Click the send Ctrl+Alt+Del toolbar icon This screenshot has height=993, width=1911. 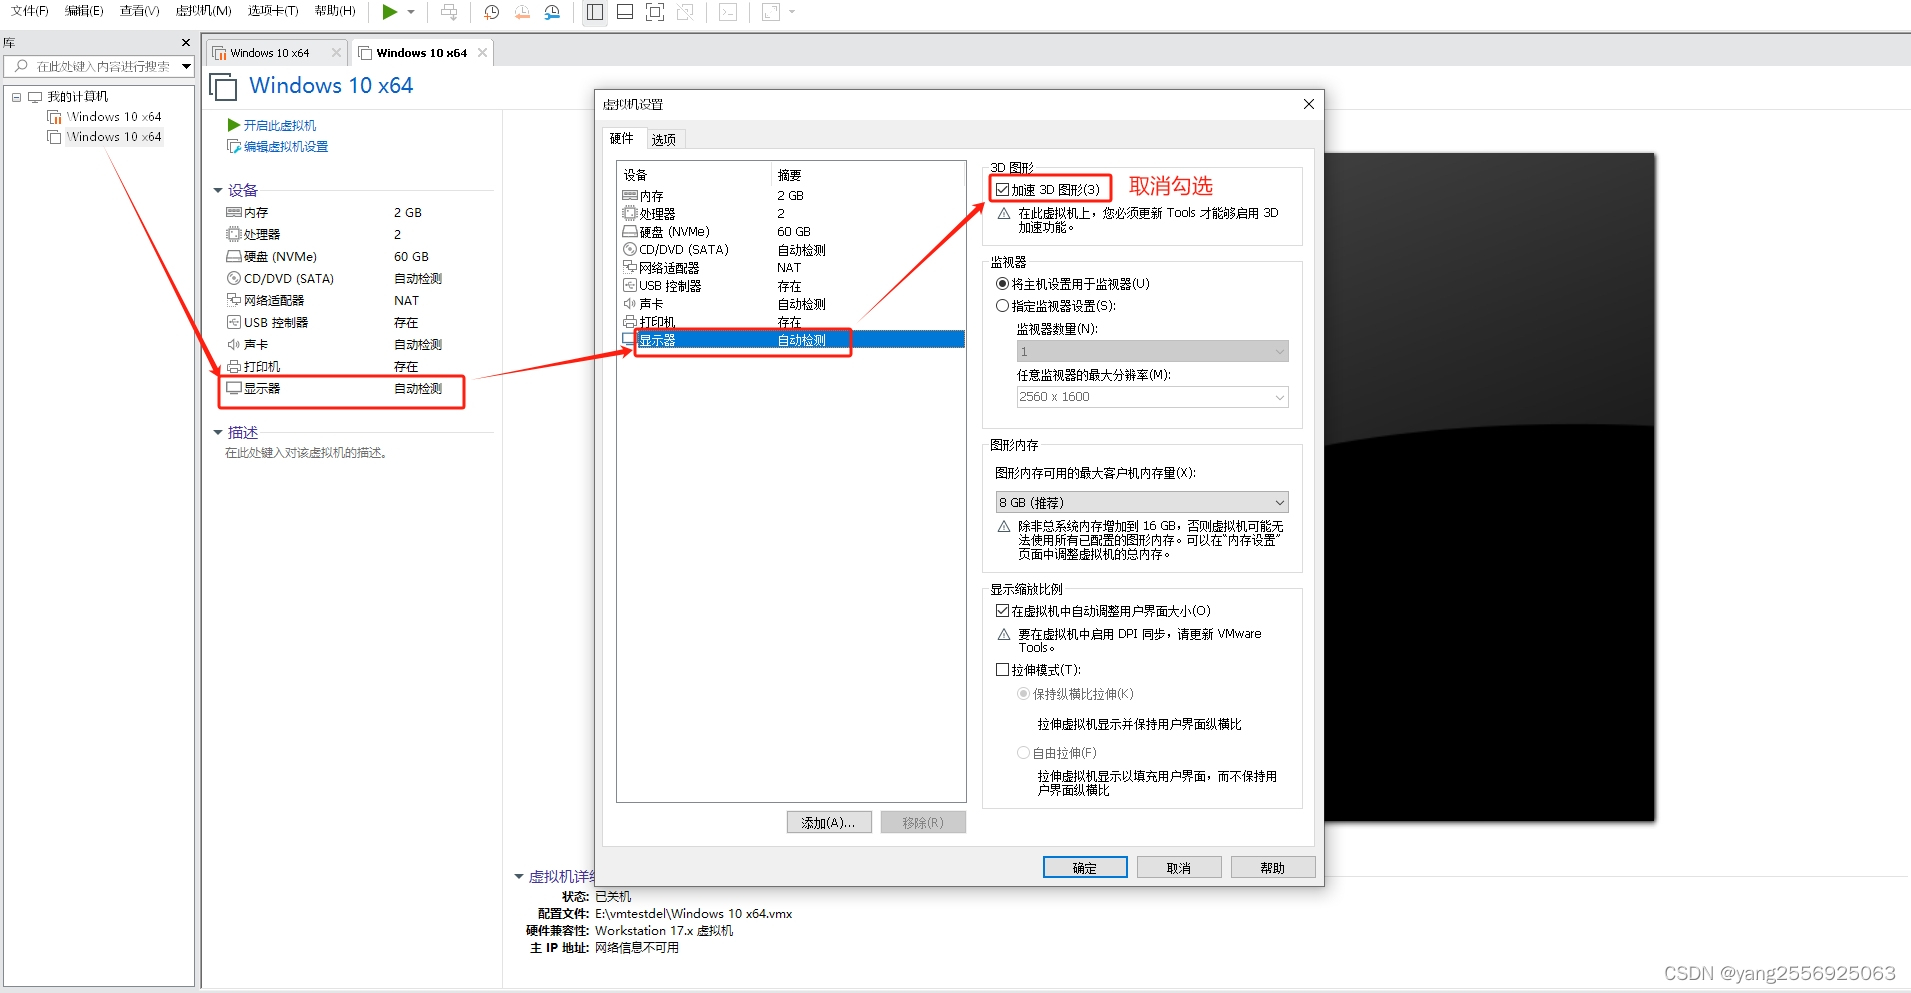click(449, 12)
